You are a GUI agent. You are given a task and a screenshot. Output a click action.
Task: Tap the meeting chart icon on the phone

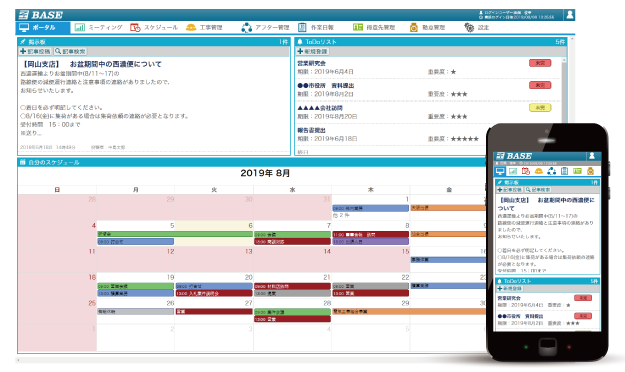tap(513, 171)
